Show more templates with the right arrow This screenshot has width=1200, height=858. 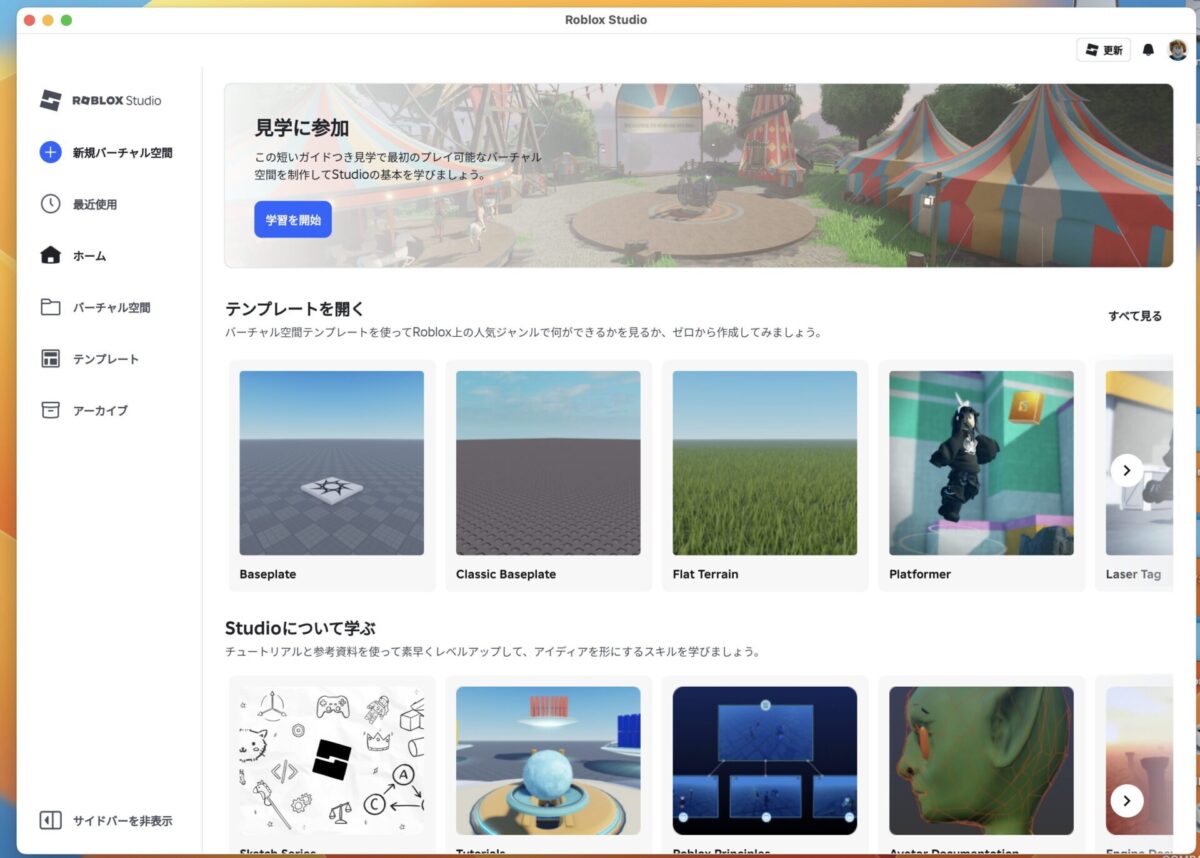[1126, 469]
